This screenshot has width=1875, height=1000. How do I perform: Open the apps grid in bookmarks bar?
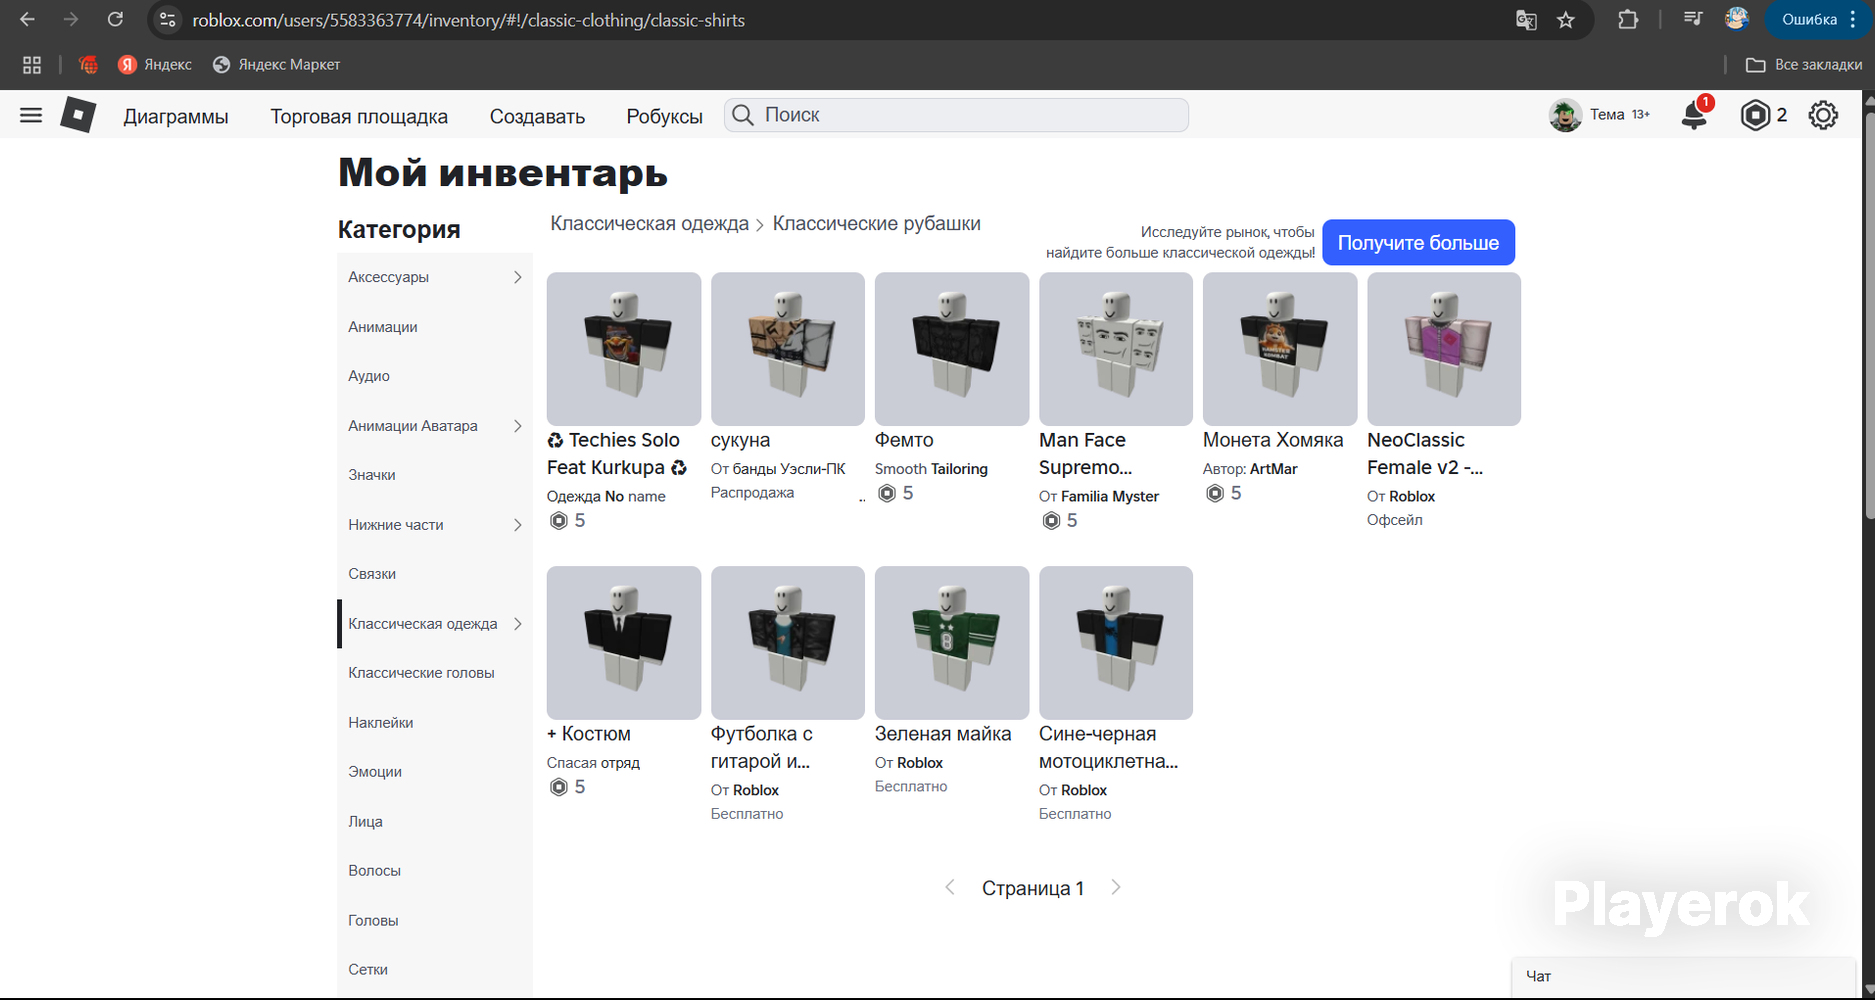[32, 65]
